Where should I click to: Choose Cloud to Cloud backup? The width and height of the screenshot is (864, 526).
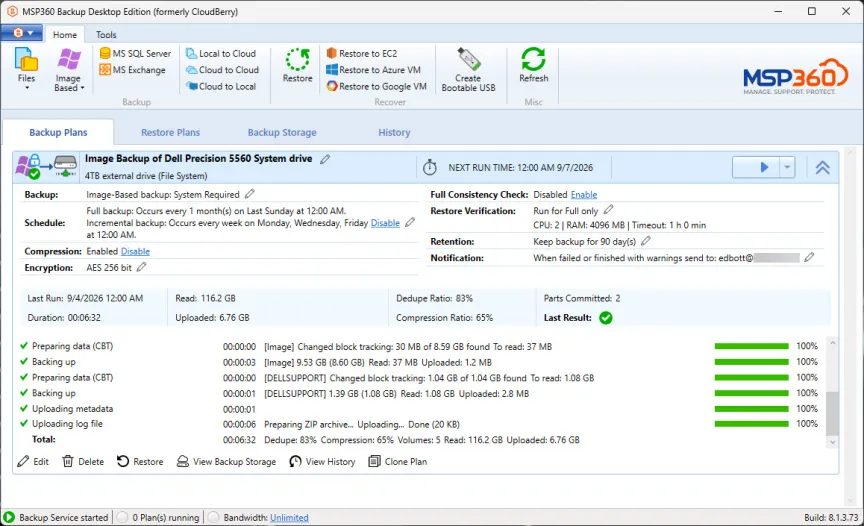pyautogui.click(x=222, y=70)
